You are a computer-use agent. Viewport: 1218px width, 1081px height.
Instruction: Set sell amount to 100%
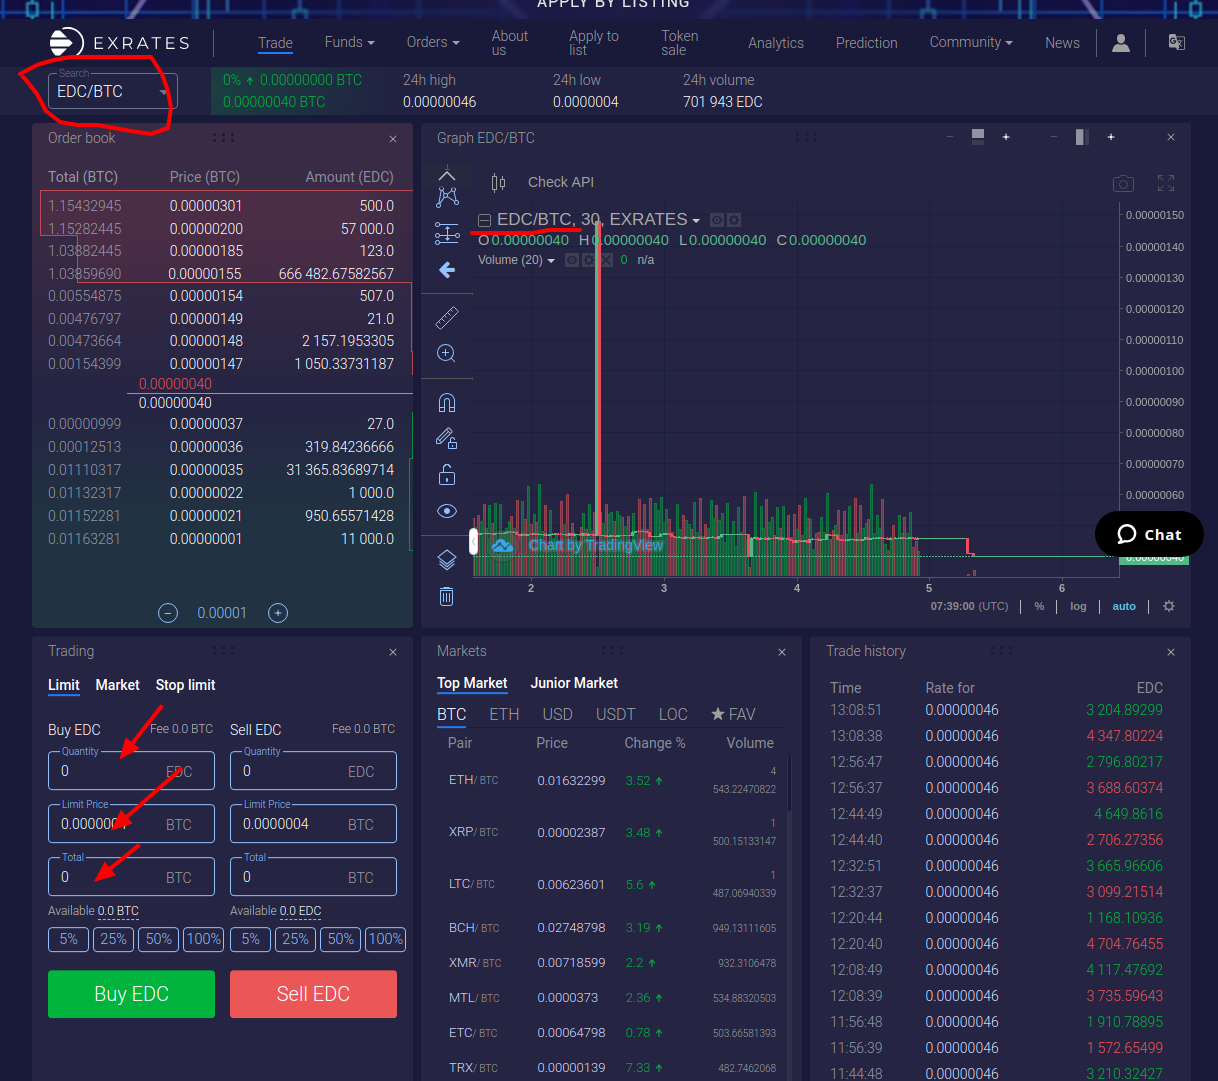pos(385,939)
